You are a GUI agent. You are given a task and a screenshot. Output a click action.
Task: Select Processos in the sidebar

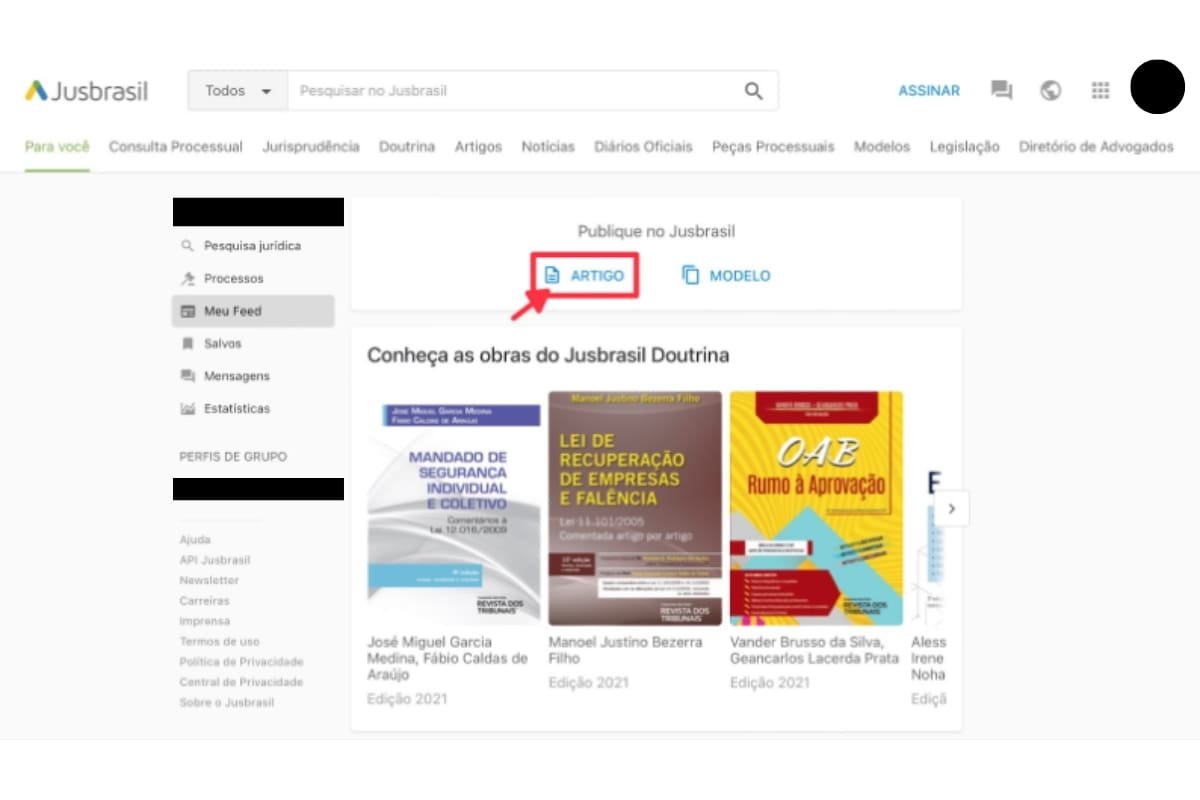(233, 279)
